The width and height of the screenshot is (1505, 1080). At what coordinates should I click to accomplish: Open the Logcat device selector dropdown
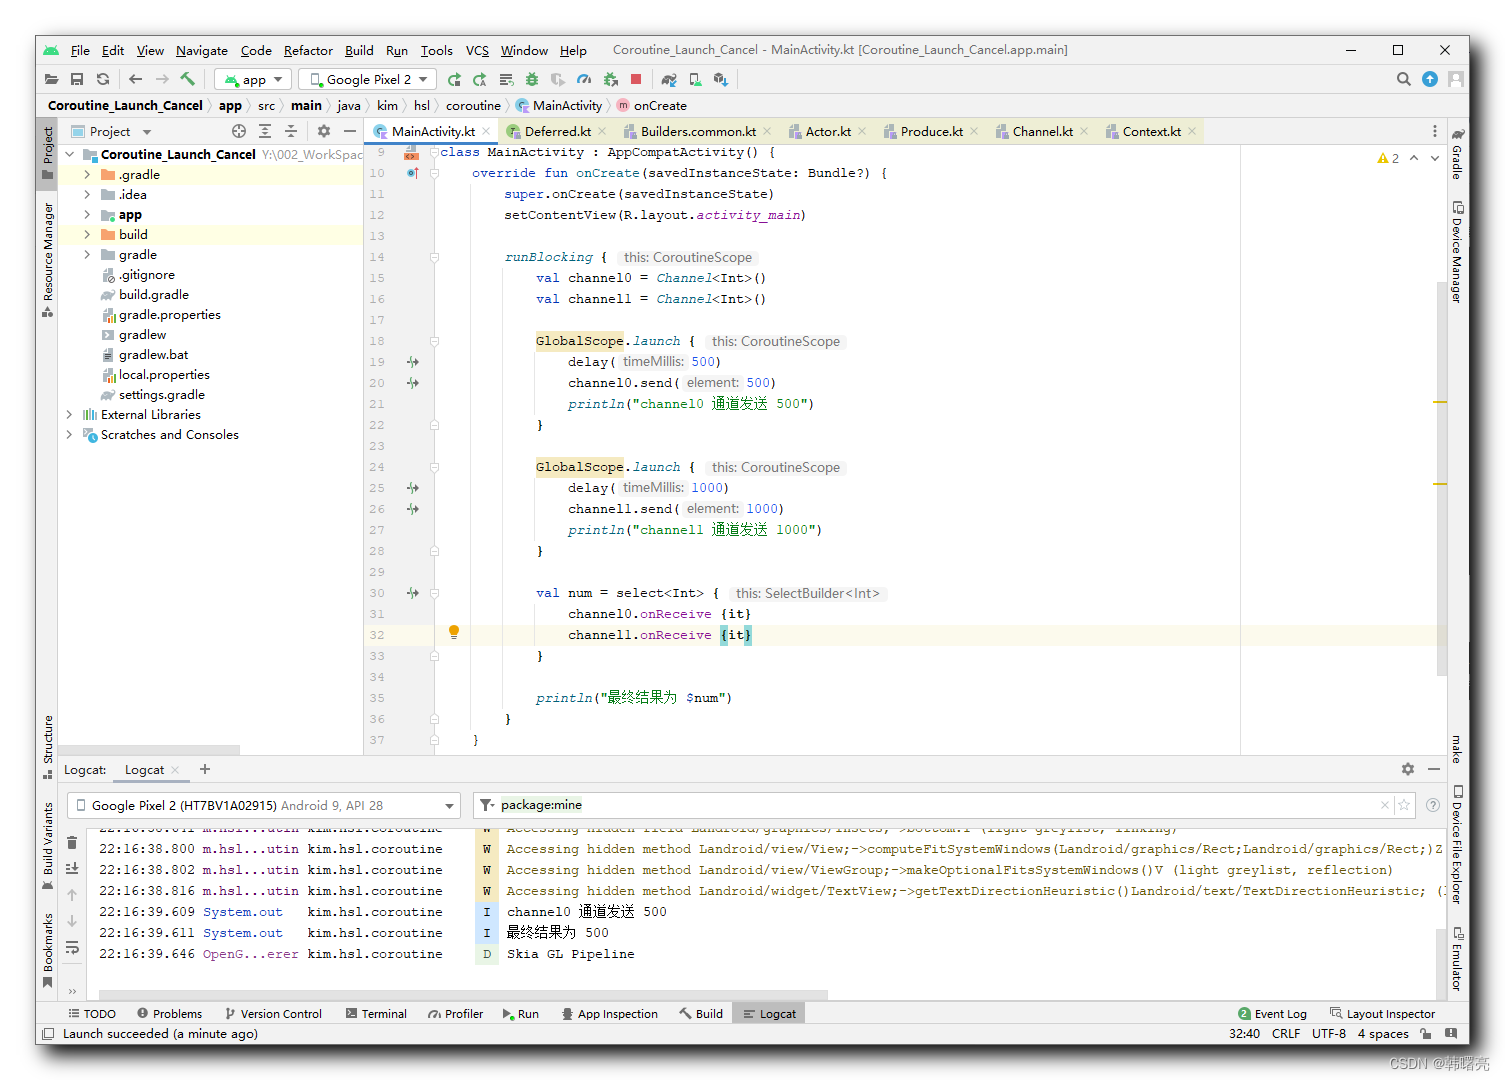pyautogui.click(x=264, y=805)
